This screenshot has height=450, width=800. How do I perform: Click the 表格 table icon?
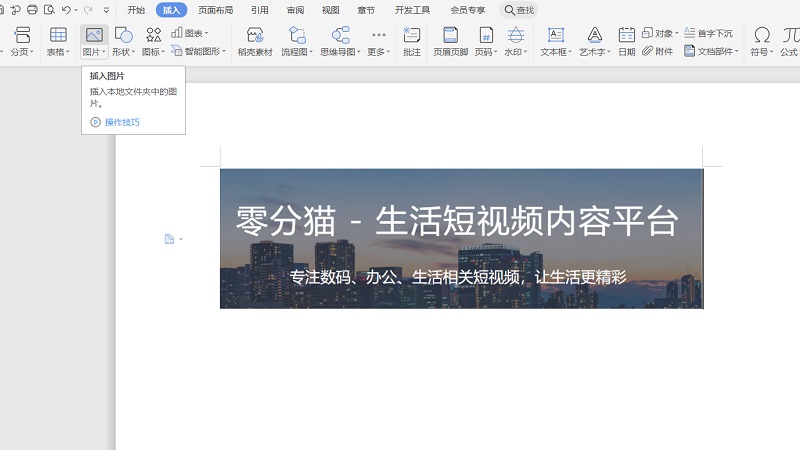tap(58, 35)
